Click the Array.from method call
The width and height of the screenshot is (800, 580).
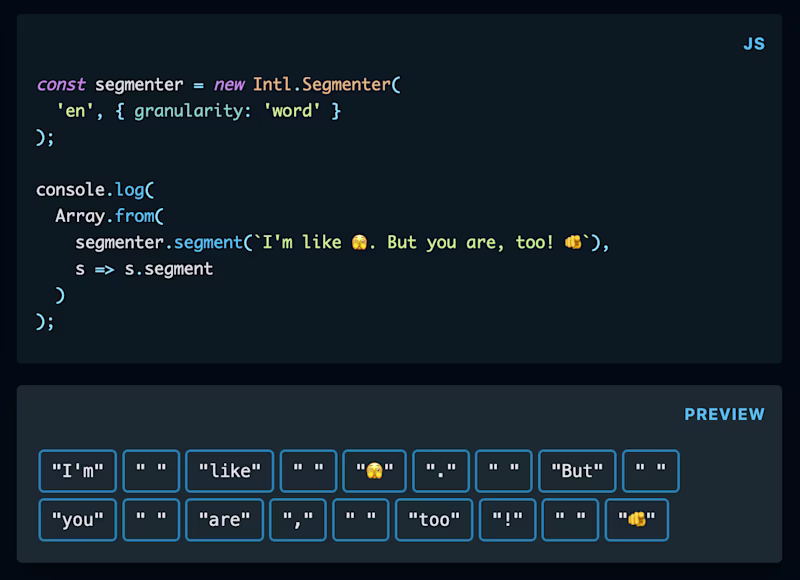[105, 215]
